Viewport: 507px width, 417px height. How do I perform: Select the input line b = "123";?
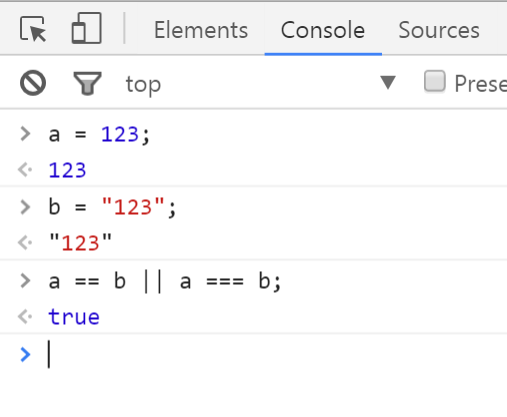(112, 207)
